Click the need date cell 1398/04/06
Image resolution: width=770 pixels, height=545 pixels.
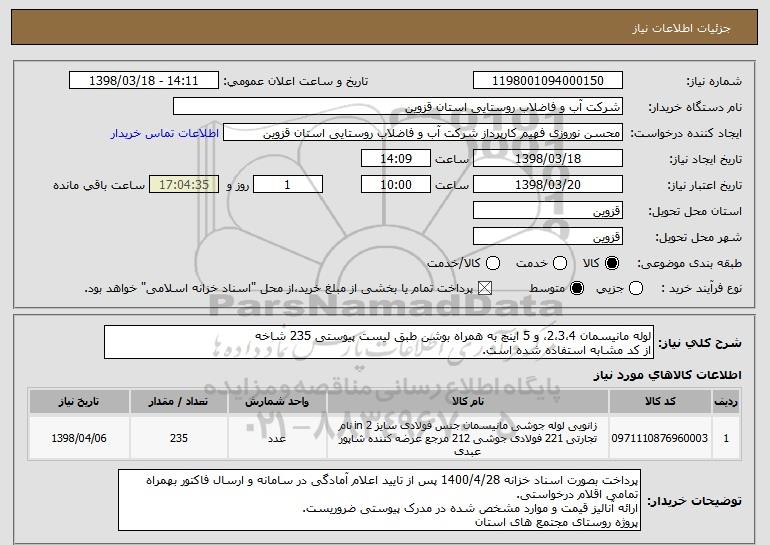(x=79, y=438)
